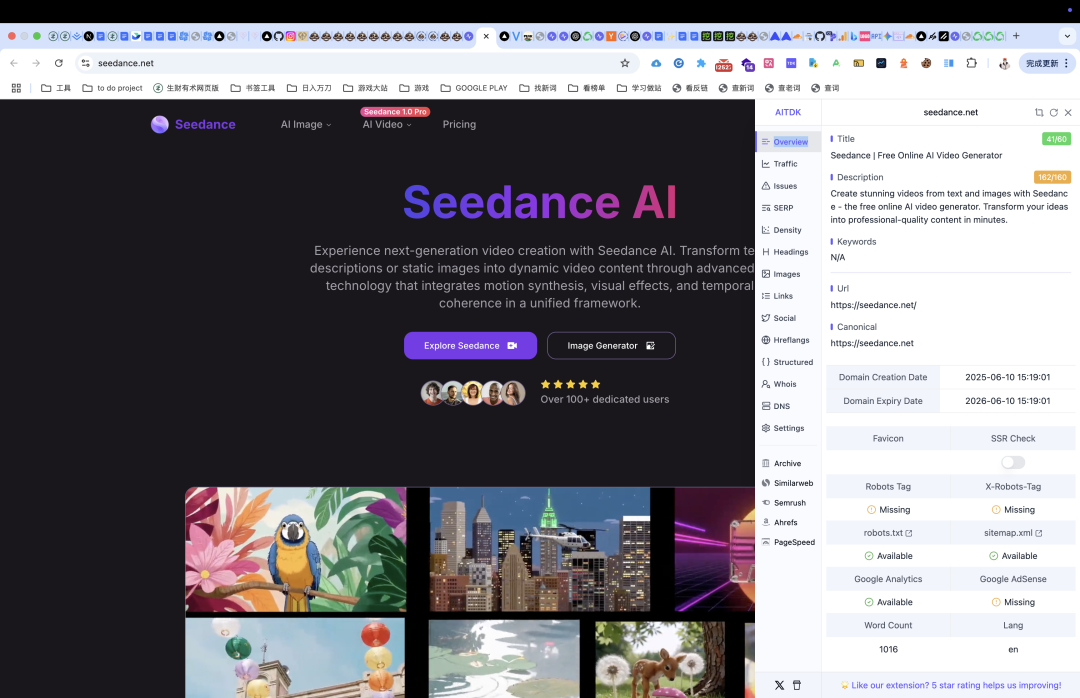Open the 书签工具 bookmark folder
The image size is (1080, 698).
coord(253,88)
